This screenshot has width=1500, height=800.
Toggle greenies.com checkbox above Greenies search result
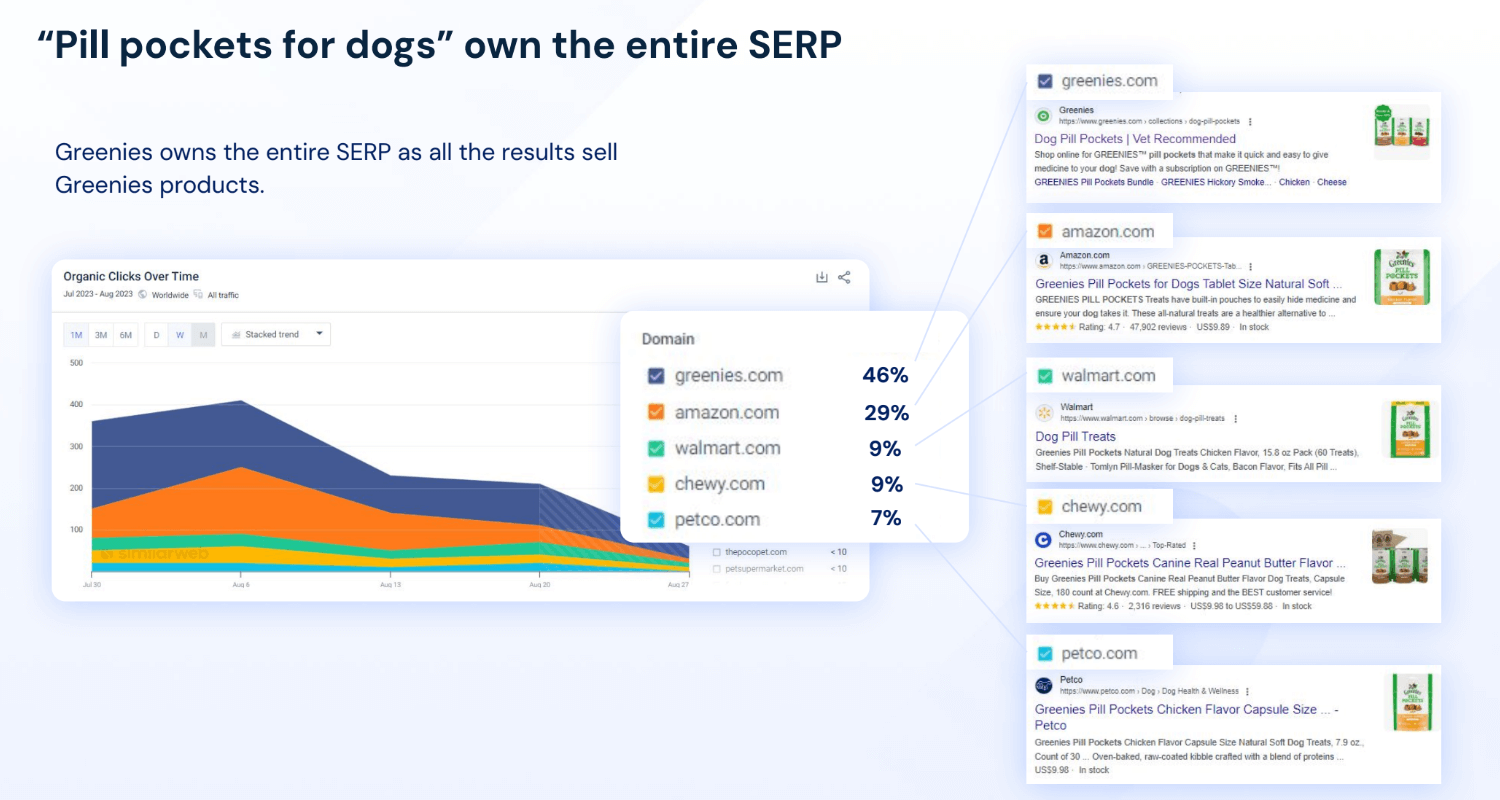click(x=1045, y=81)
